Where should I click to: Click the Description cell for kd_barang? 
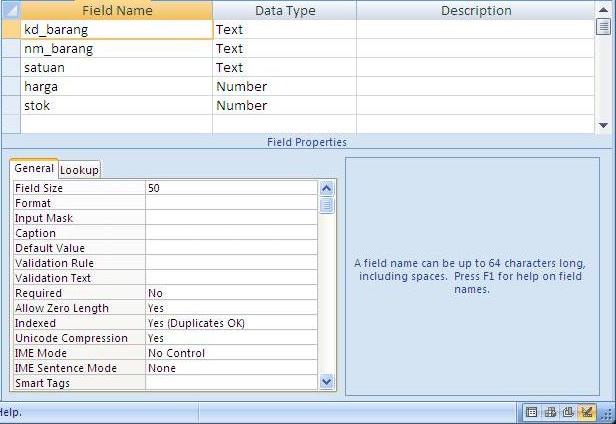pyautogui.click(x=476, y=29)
